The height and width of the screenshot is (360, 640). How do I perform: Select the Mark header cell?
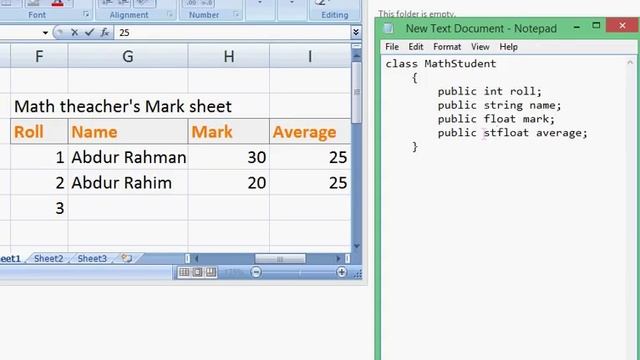[229, 132]
